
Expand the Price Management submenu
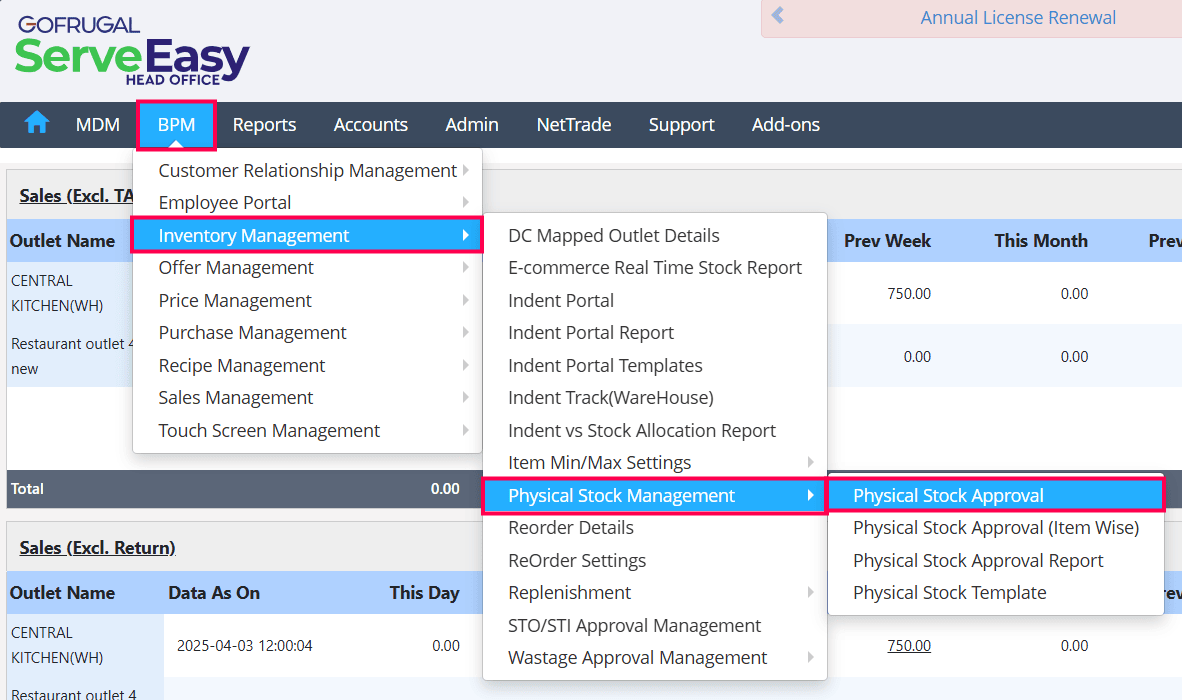(x=235, y=301)
